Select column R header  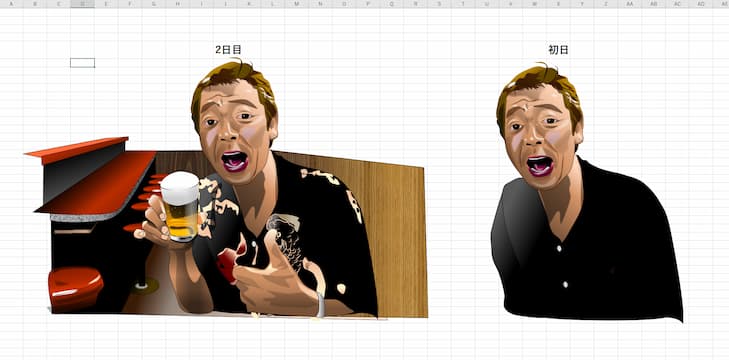(x=415, y=4)
